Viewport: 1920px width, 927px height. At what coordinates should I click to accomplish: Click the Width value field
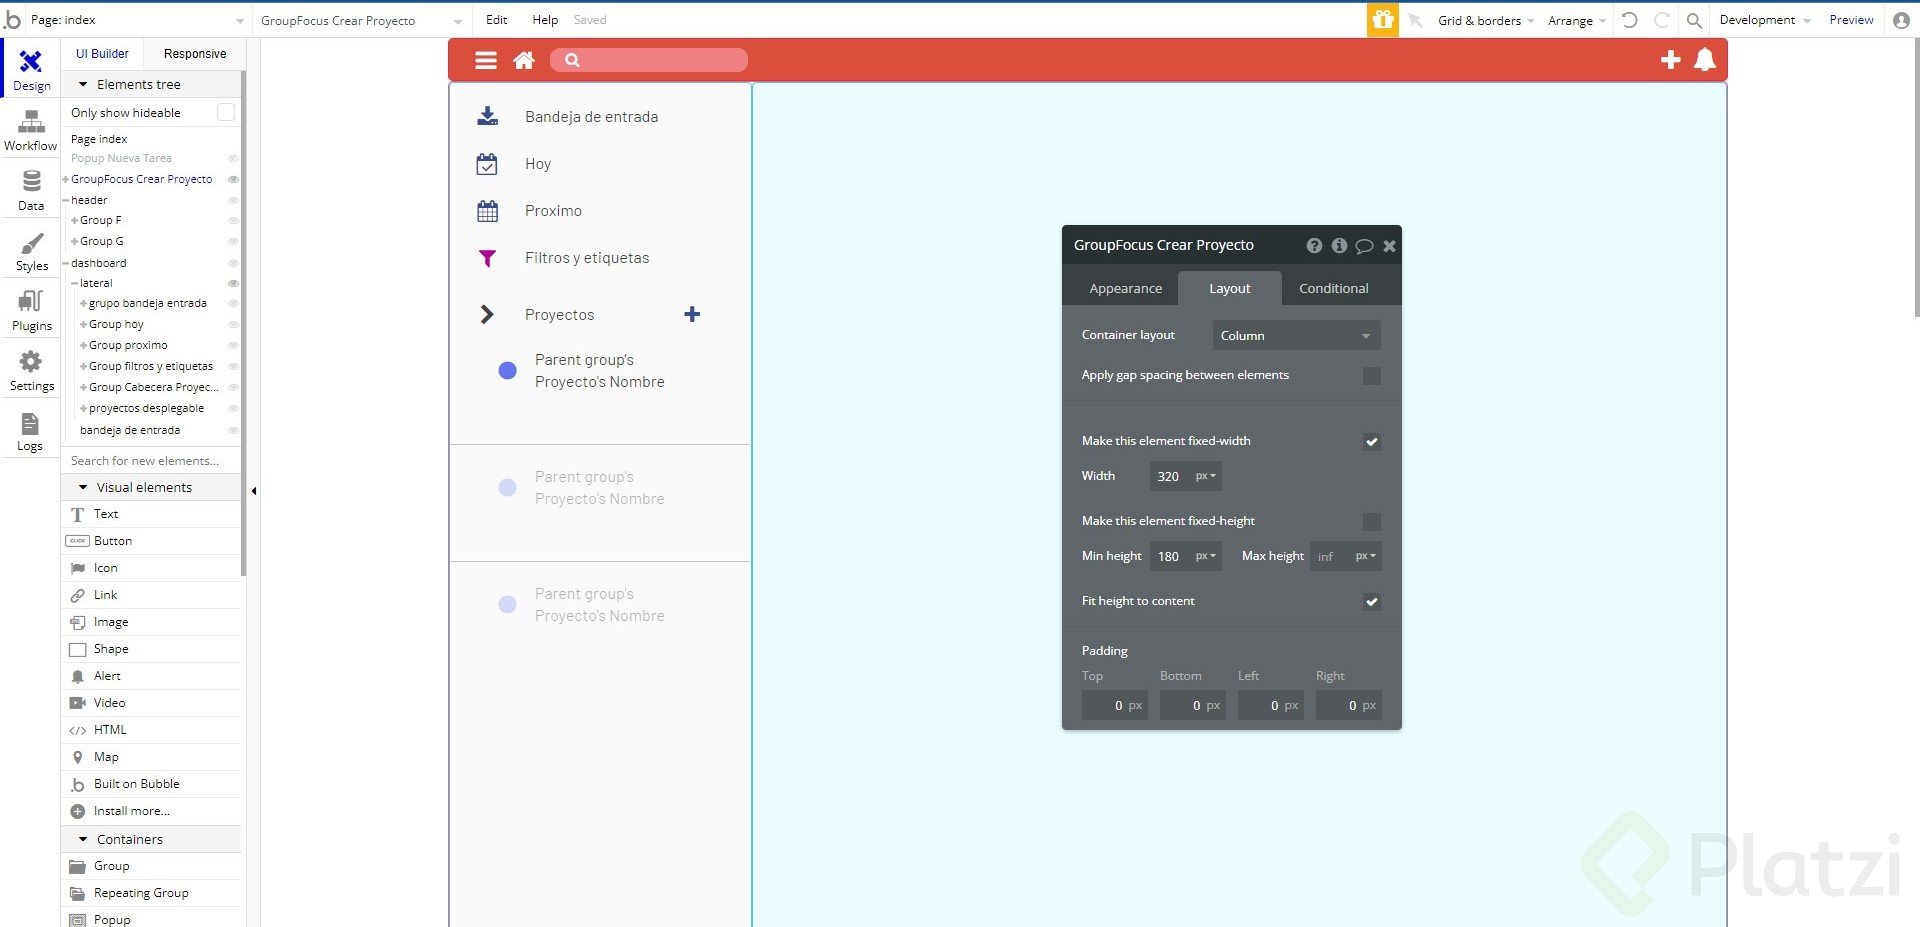[1170, 476]
